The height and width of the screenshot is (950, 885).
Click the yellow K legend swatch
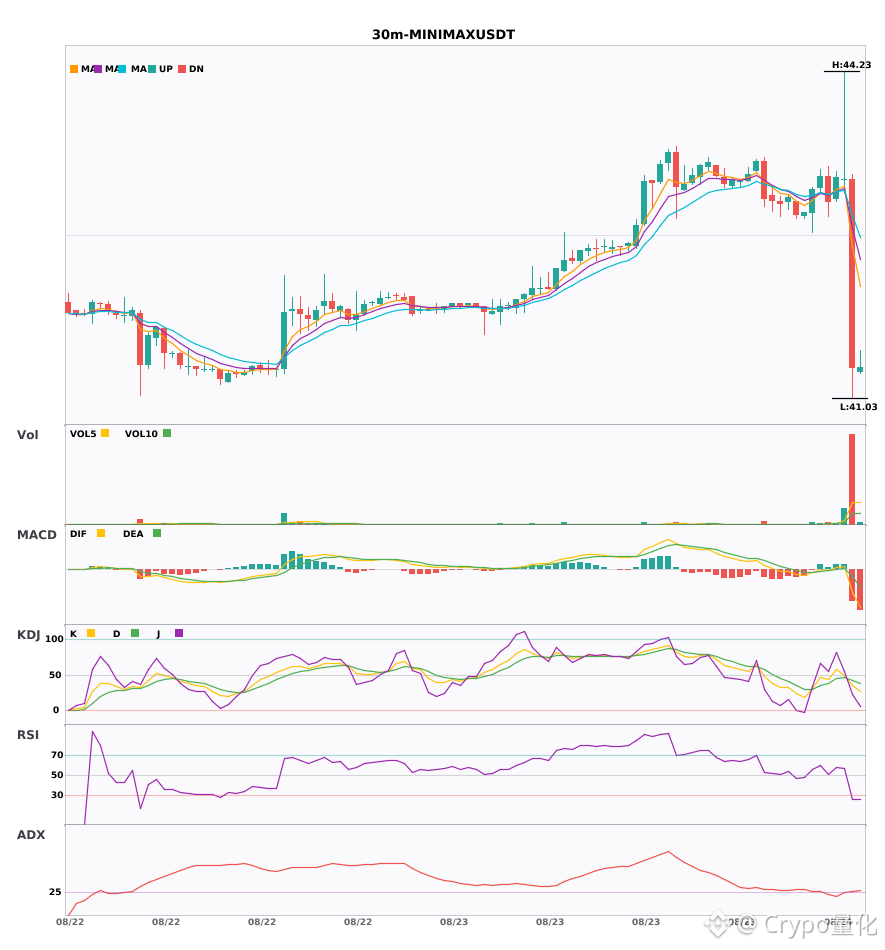tap(91, 633)
